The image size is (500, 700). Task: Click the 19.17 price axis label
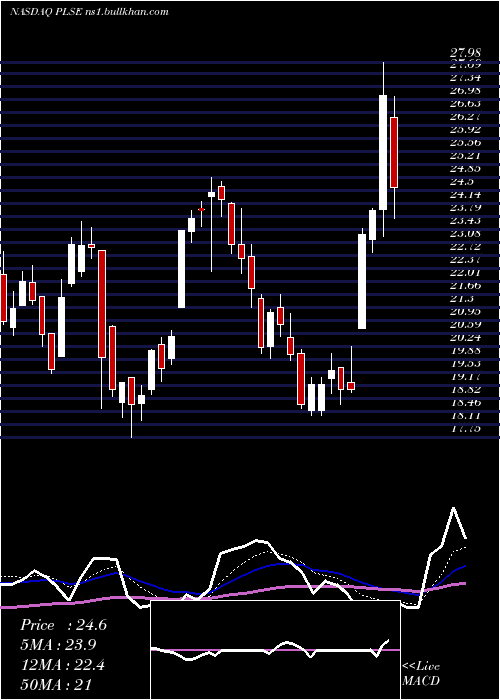click(465, 377)
